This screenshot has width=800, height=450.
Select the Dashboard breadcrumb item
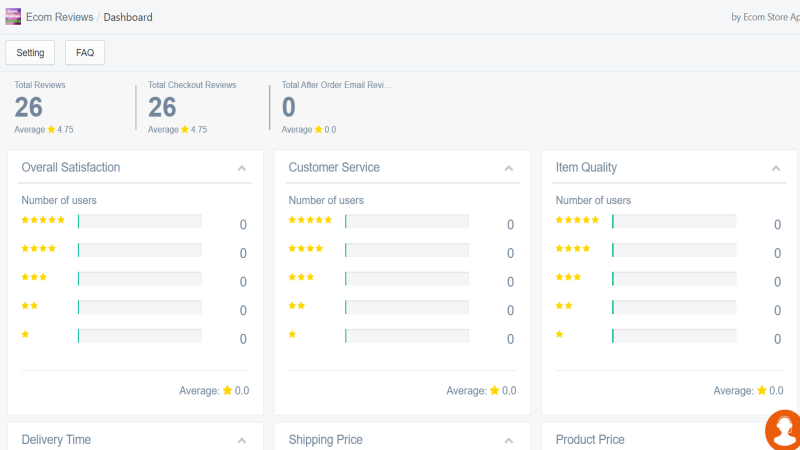(x=128, y=17)
